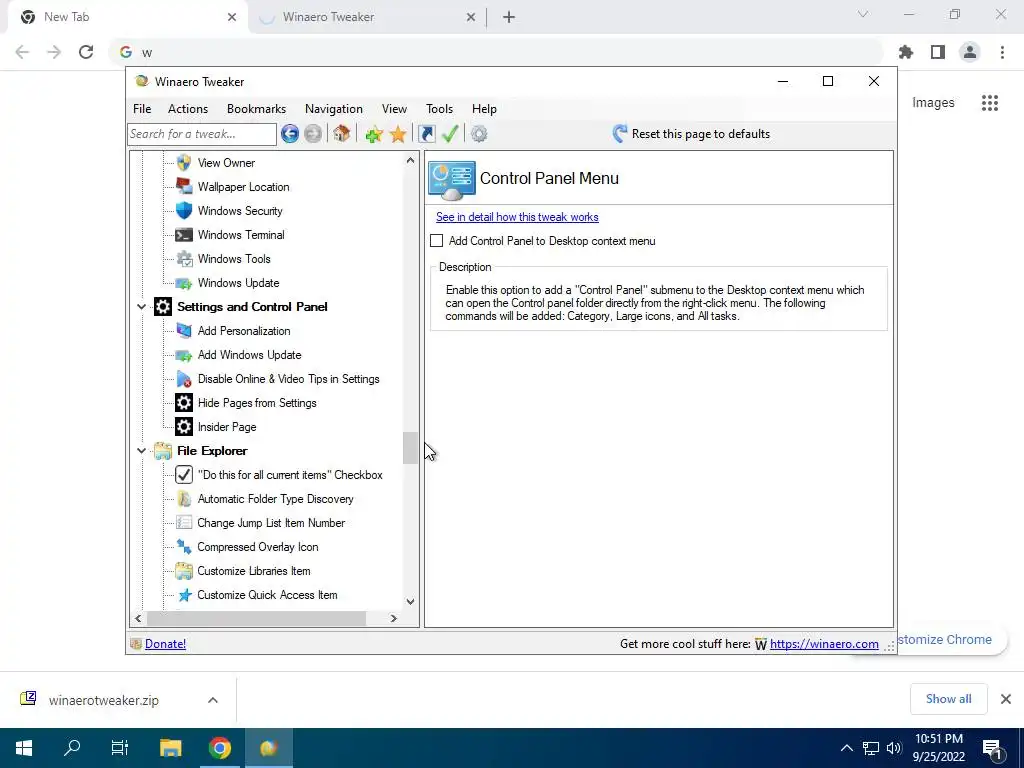
Task: Select Add Windows Update tree item
Action: (x=249, y=355)
